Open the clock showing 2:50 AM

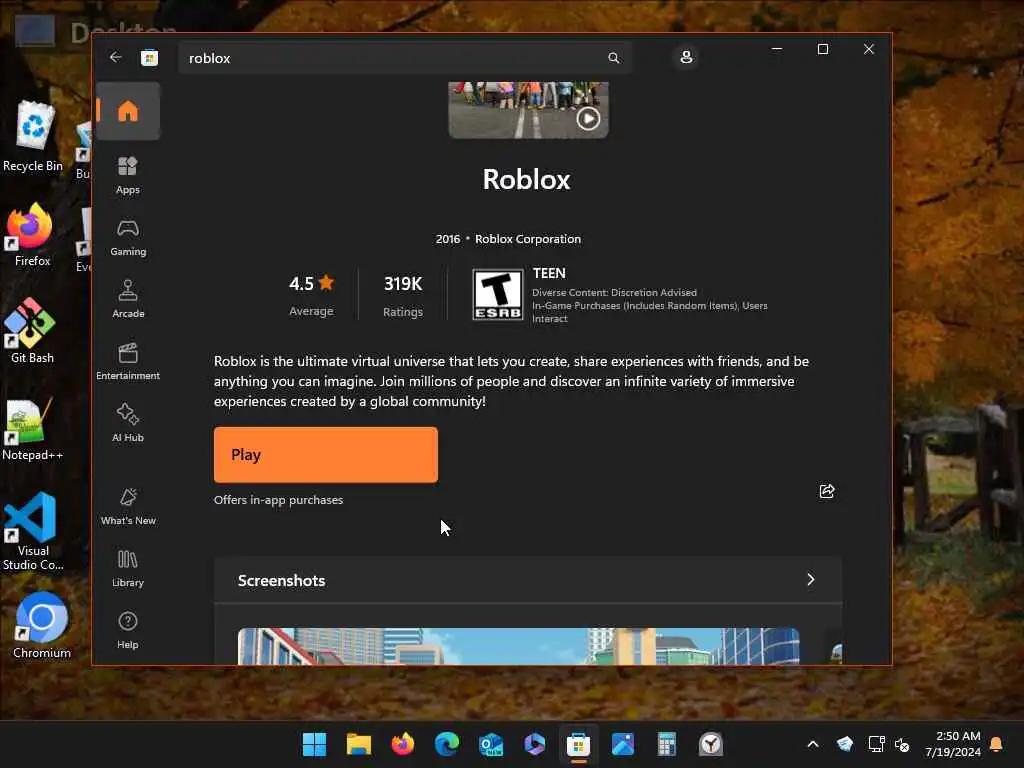[x=953, y=744]
